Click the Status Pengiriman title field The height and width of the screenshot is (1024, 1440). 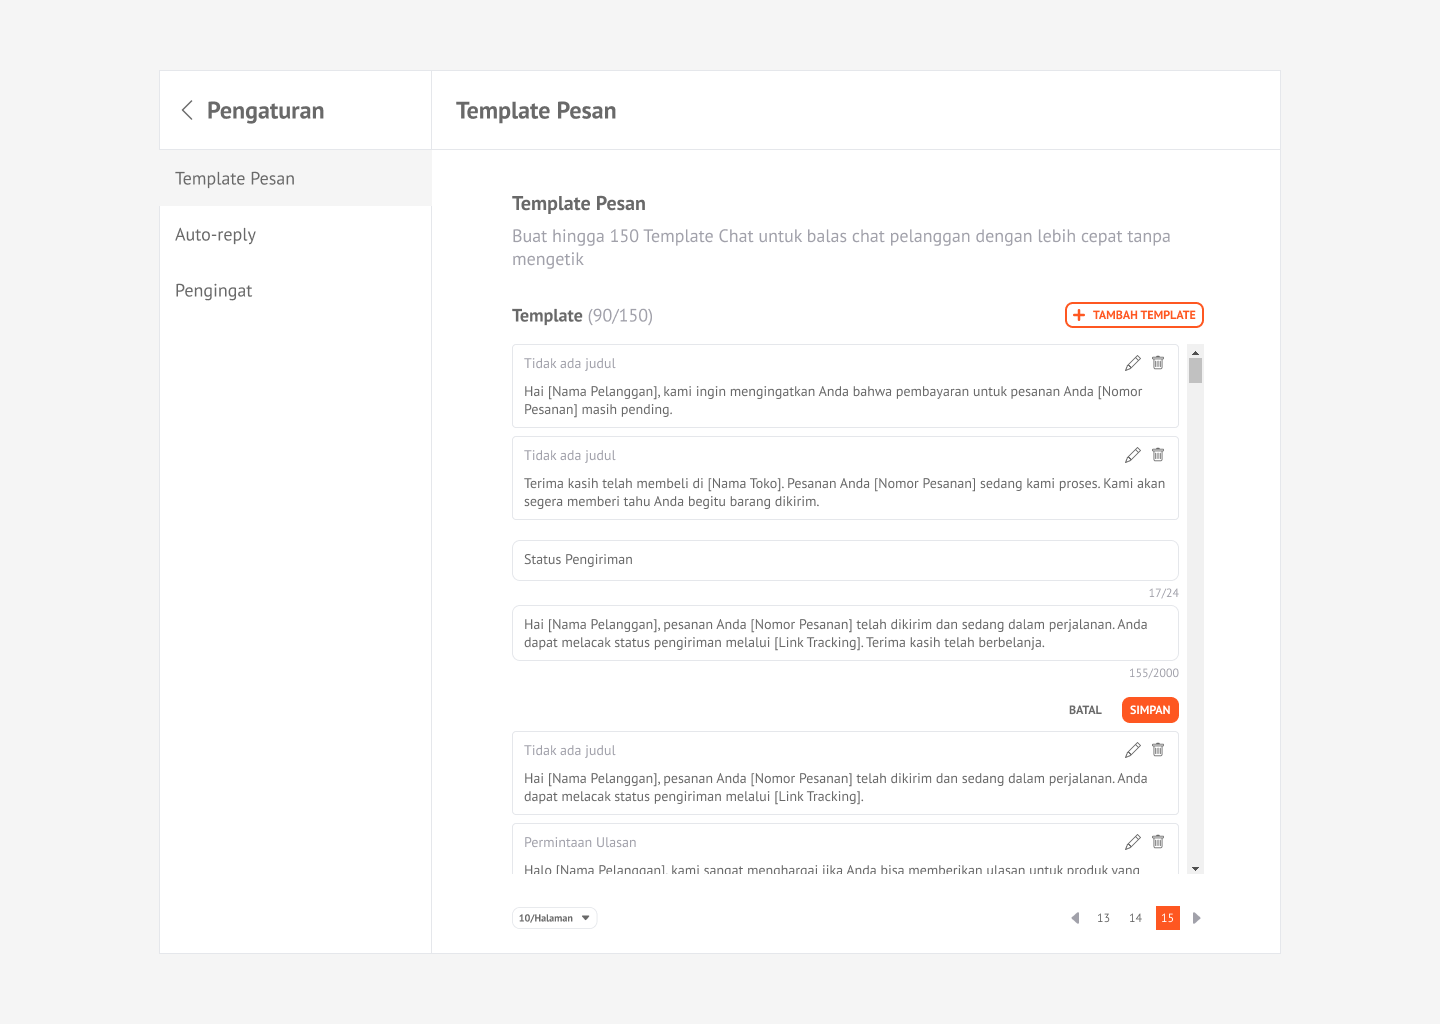(845, 560)
